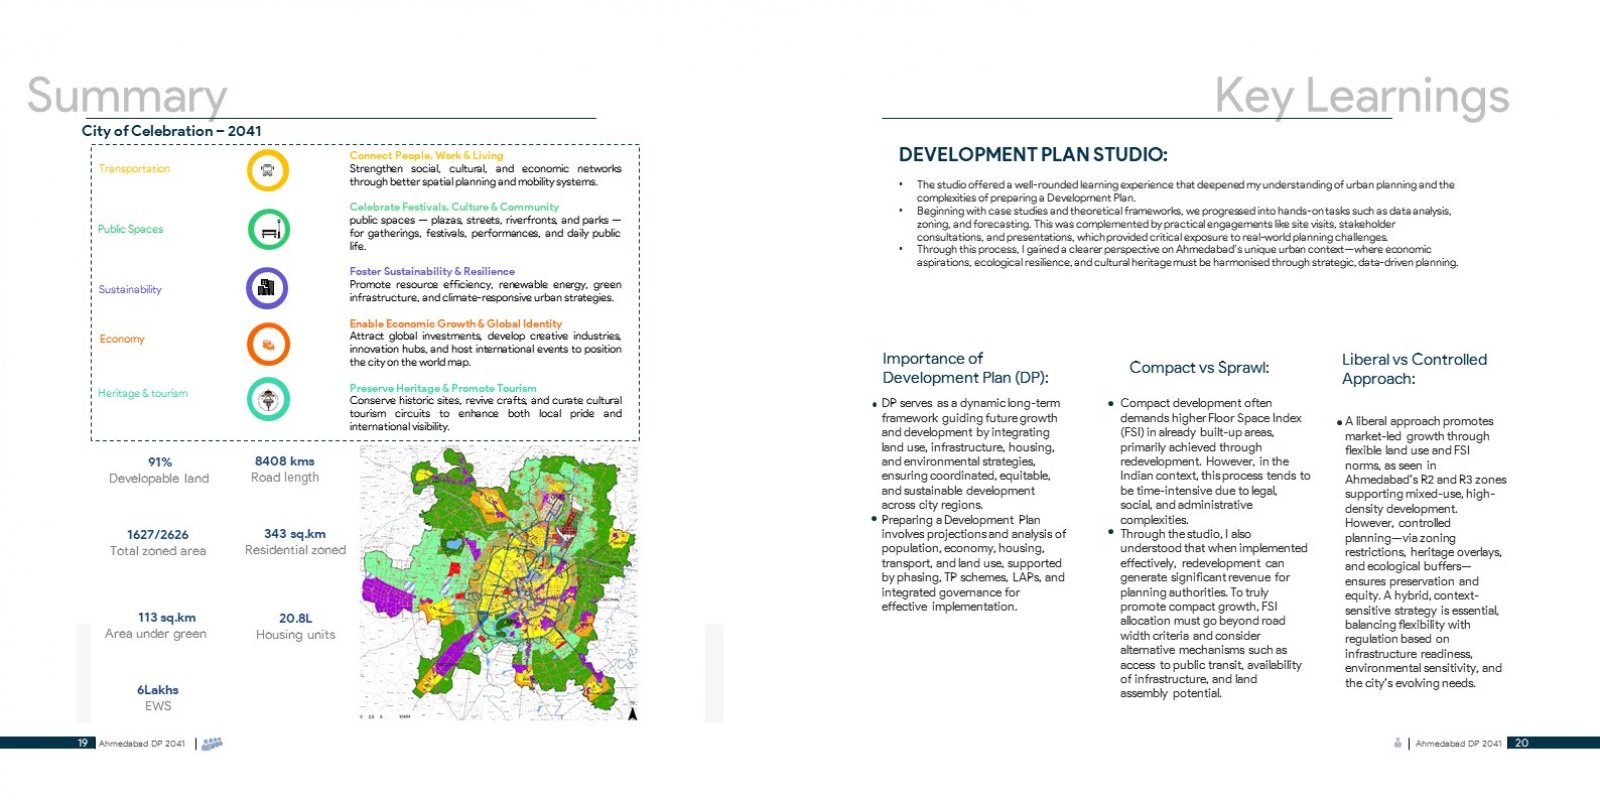
Task: Open the Ahmedabad land use map image
Action: 498,582
